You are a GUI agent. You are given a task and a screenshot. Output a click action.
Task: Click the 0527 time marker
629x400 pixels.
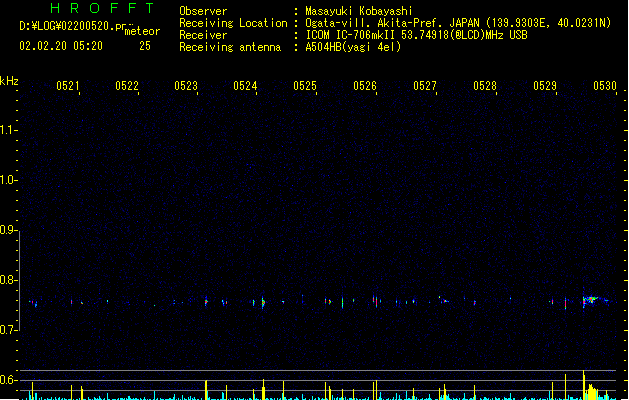425,86
